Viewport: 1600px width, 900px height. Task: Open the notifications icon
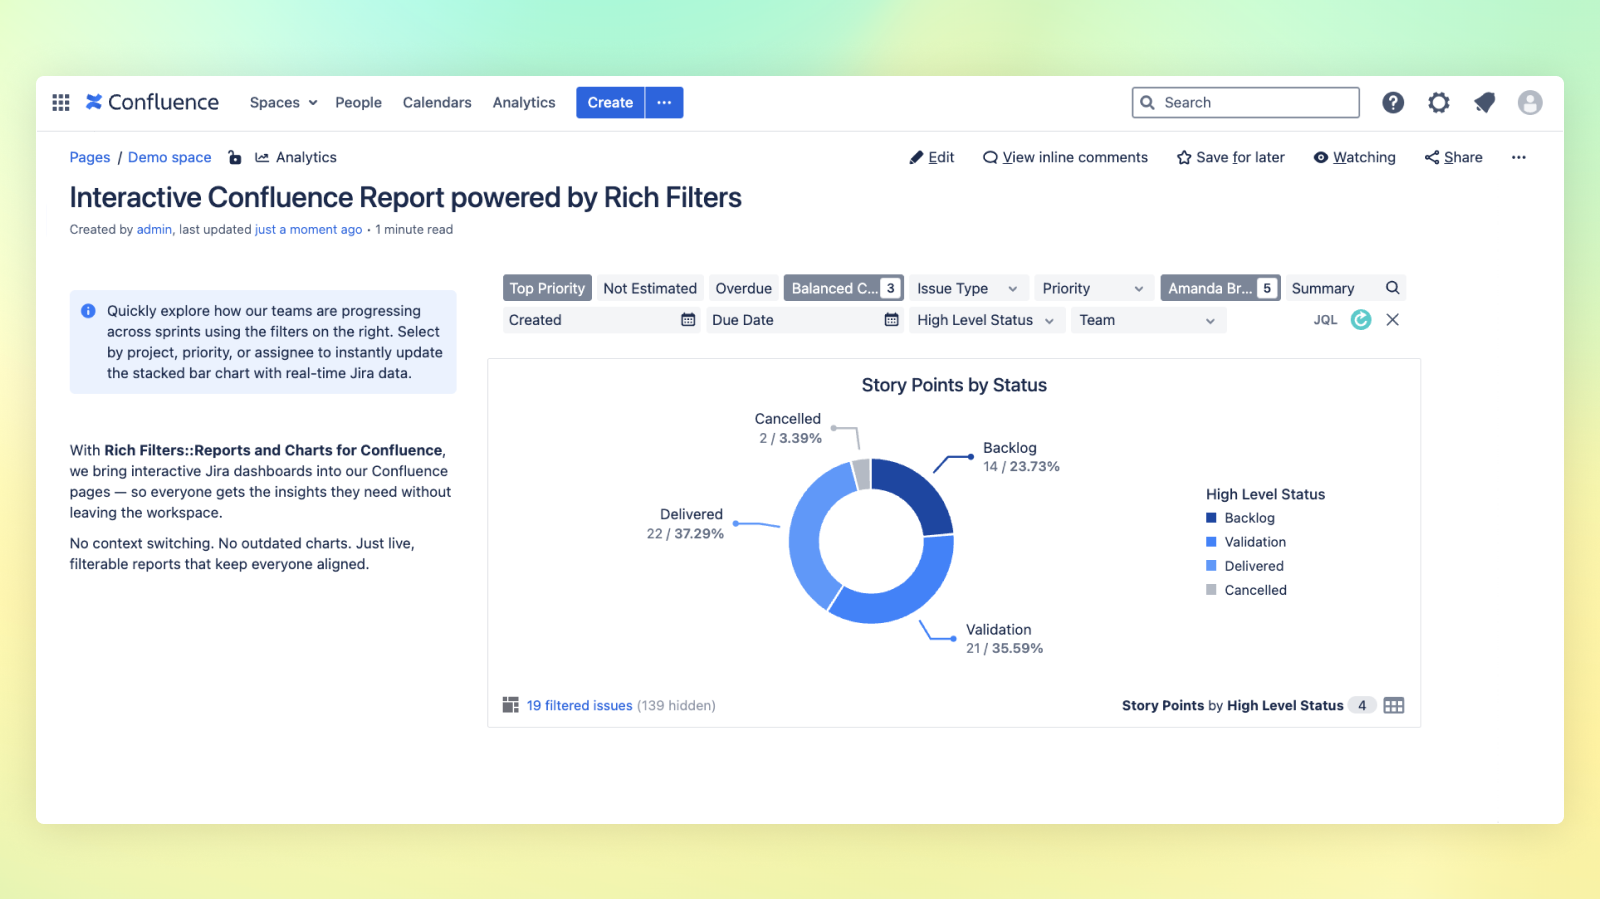point(1485,102)
